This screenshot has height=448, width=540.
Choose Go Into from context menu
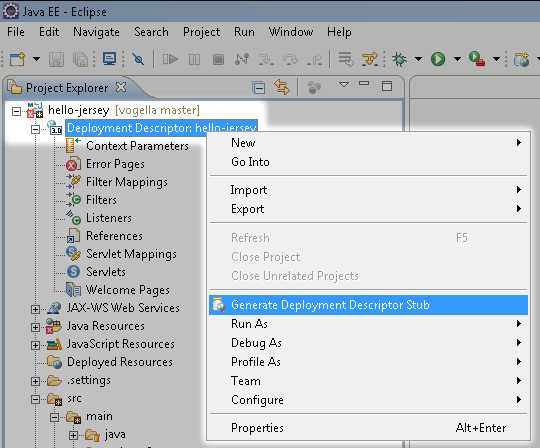[368, 162]
